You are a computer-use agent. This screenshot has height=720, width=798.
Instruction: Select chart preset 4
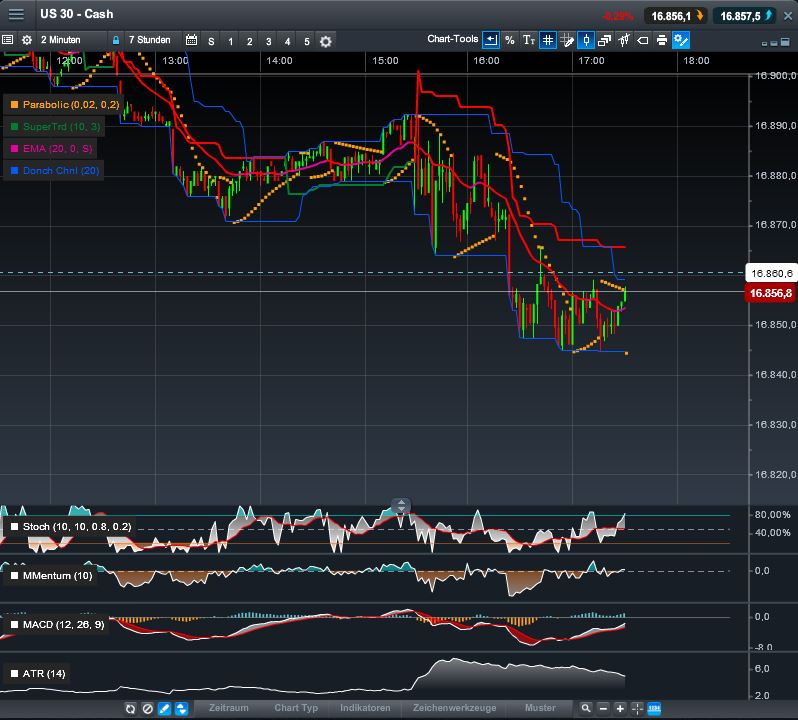click(288, 42)
